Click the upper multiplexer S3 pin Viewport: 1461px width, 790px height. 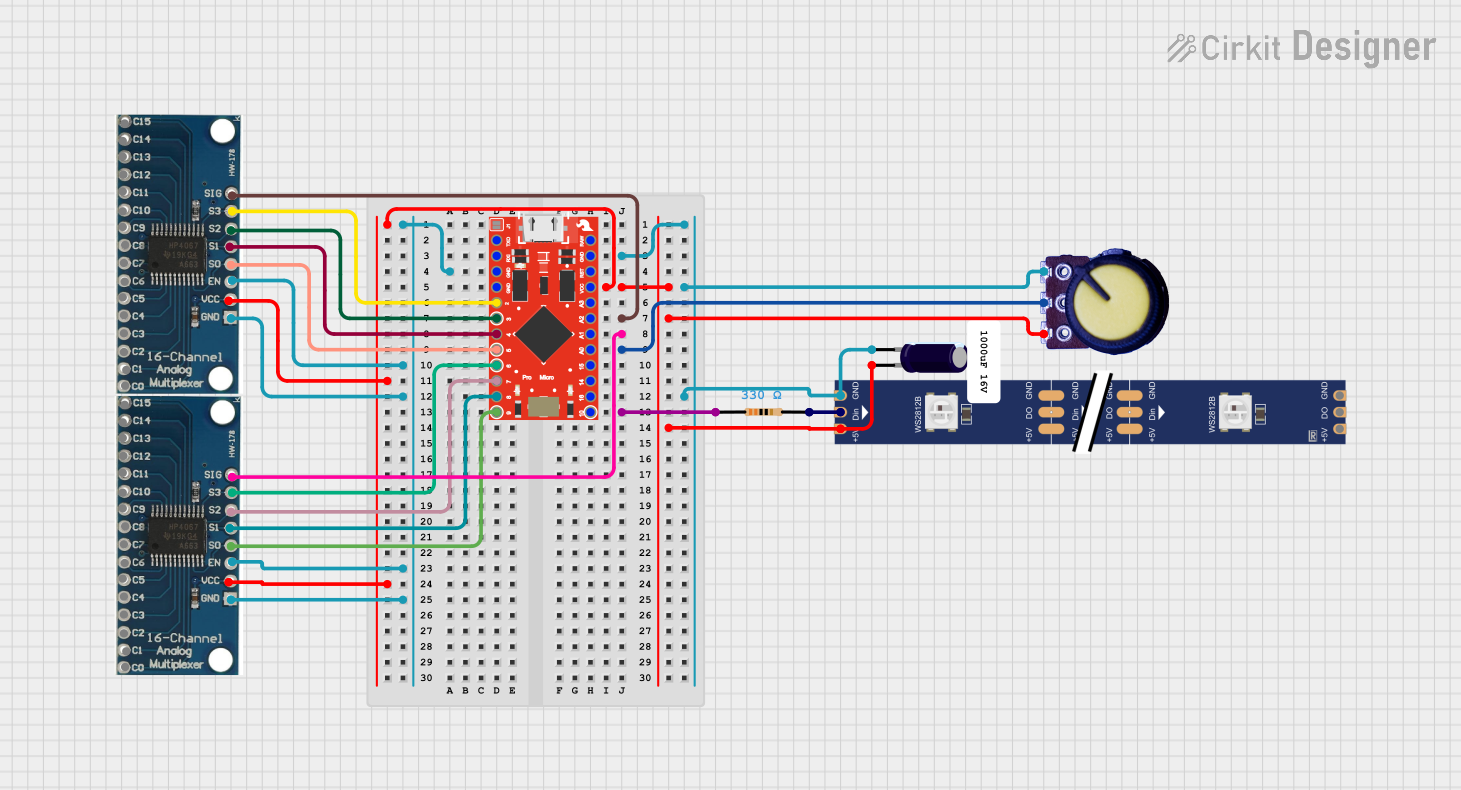232,212
